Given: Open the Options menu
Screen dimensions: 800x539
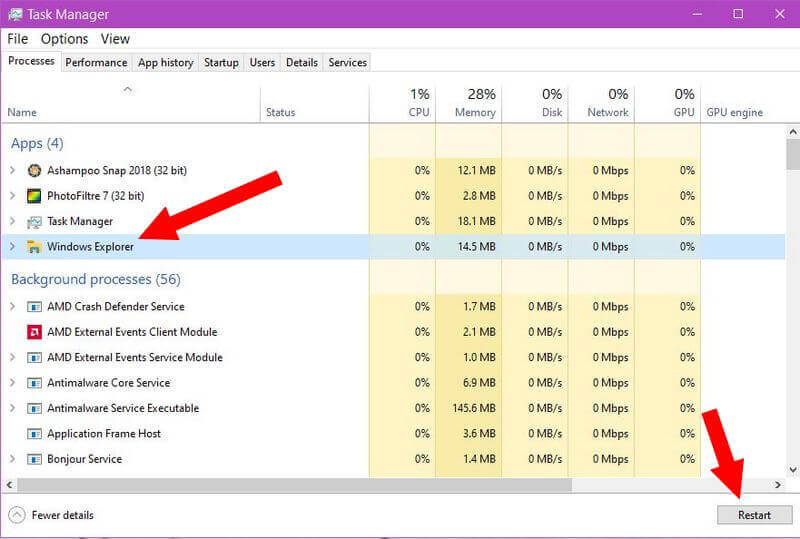Looking at the screenshot, I should point(64,39).
